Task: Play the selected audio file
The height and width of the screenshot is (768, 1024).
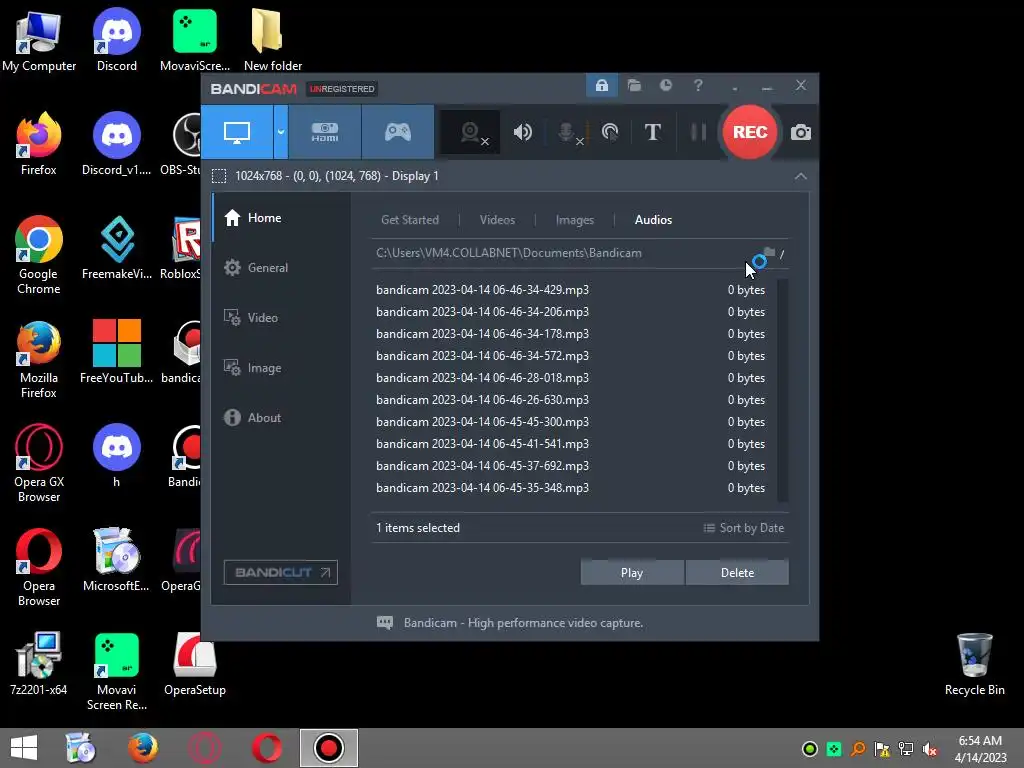Action: (632, 573)
